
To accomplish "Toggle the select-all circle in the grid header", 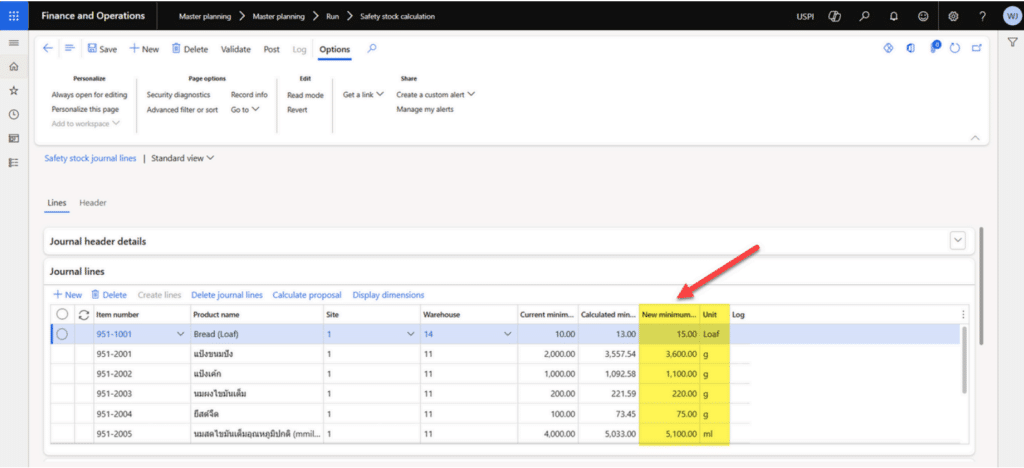I will pyautogui.click(x=62, y=315).
